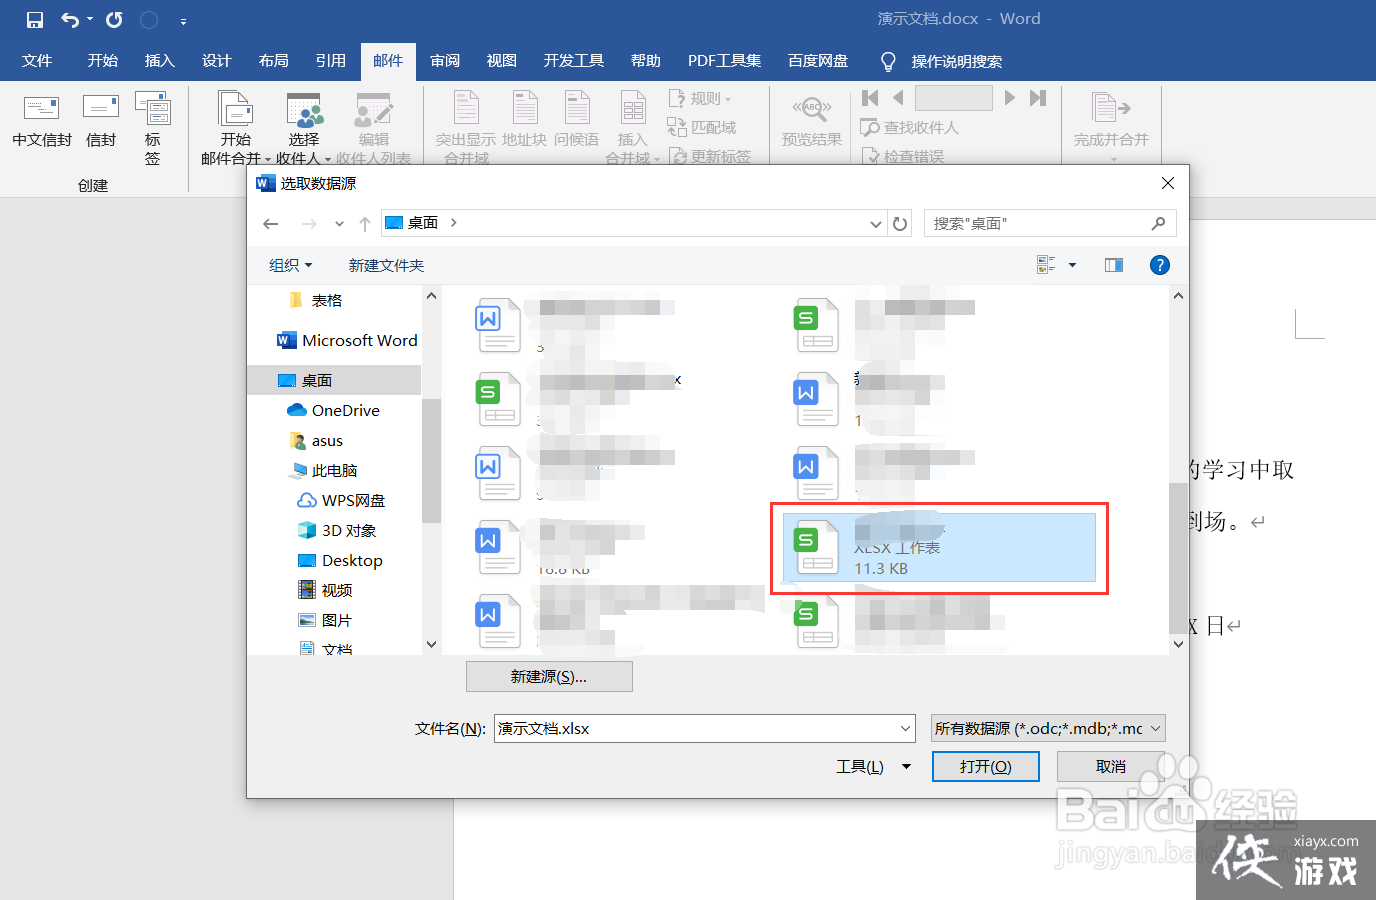The height and width of the screenshot is (900, 1376).
Task: Switch to the 布局 ribbon tab
Action: click(273, 61)
